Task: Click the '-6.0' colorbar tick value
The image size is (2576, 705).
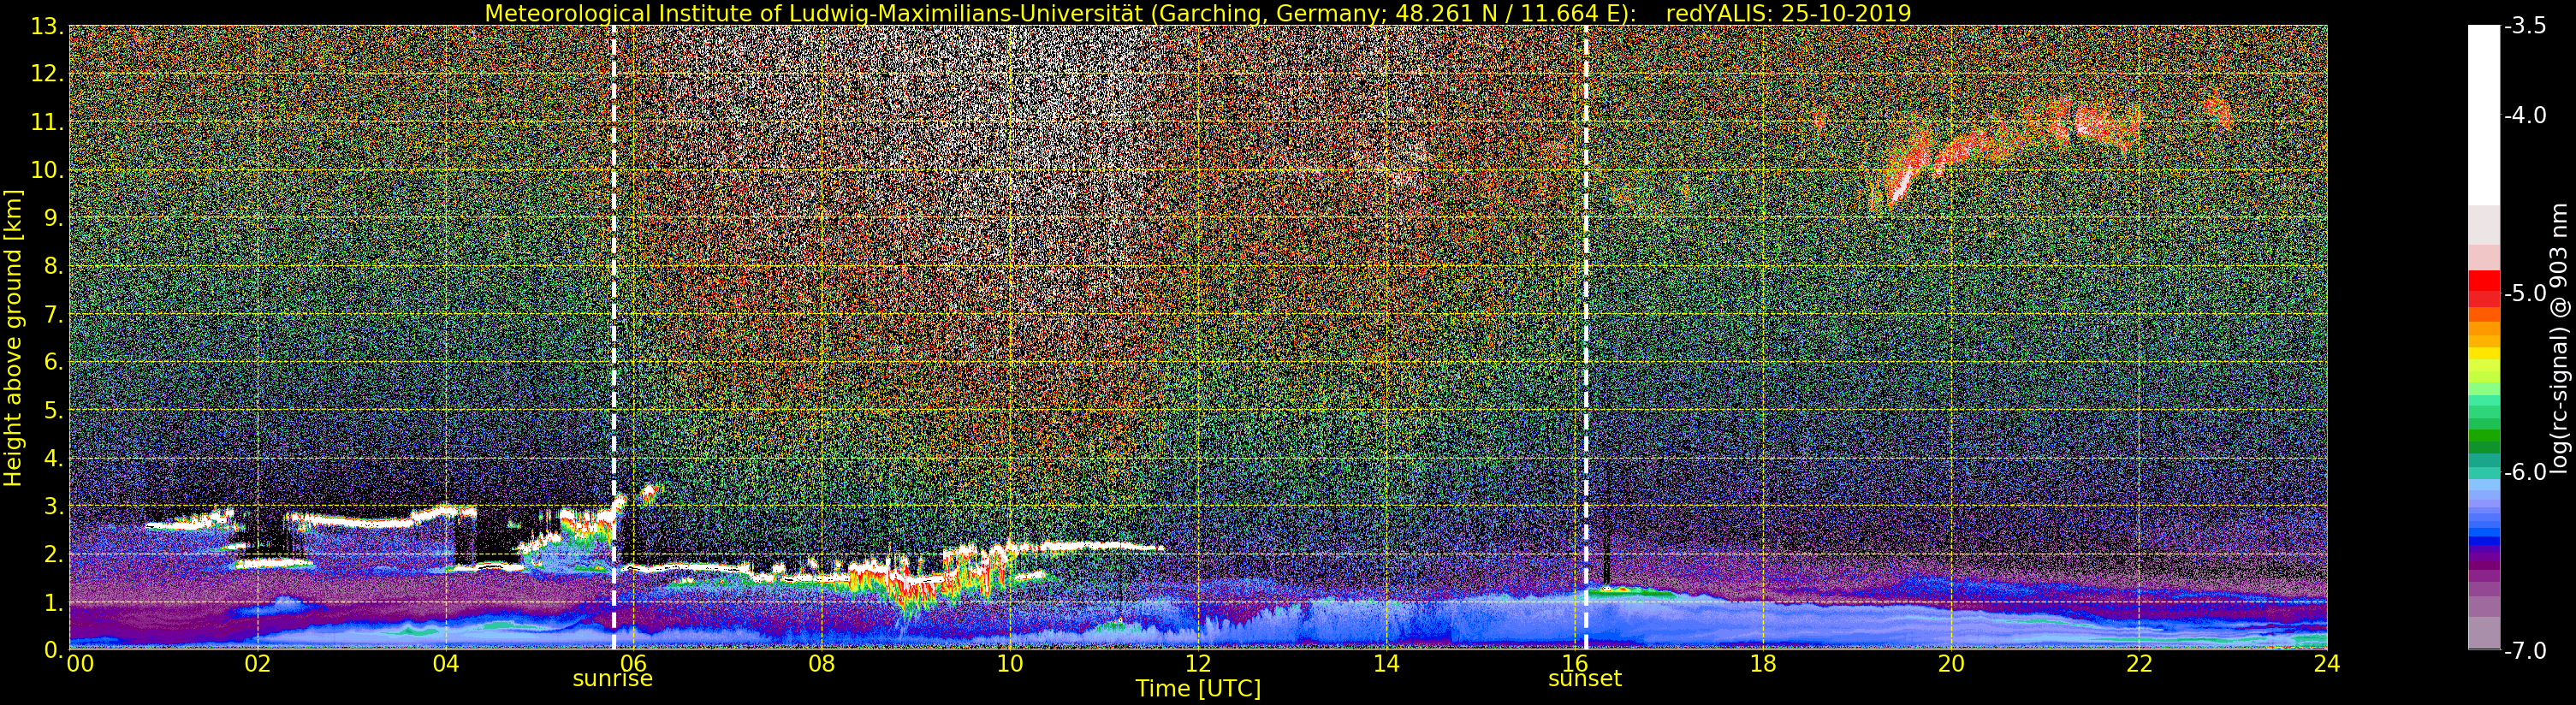Action: pyautogui.click(x=2525, y=472)
